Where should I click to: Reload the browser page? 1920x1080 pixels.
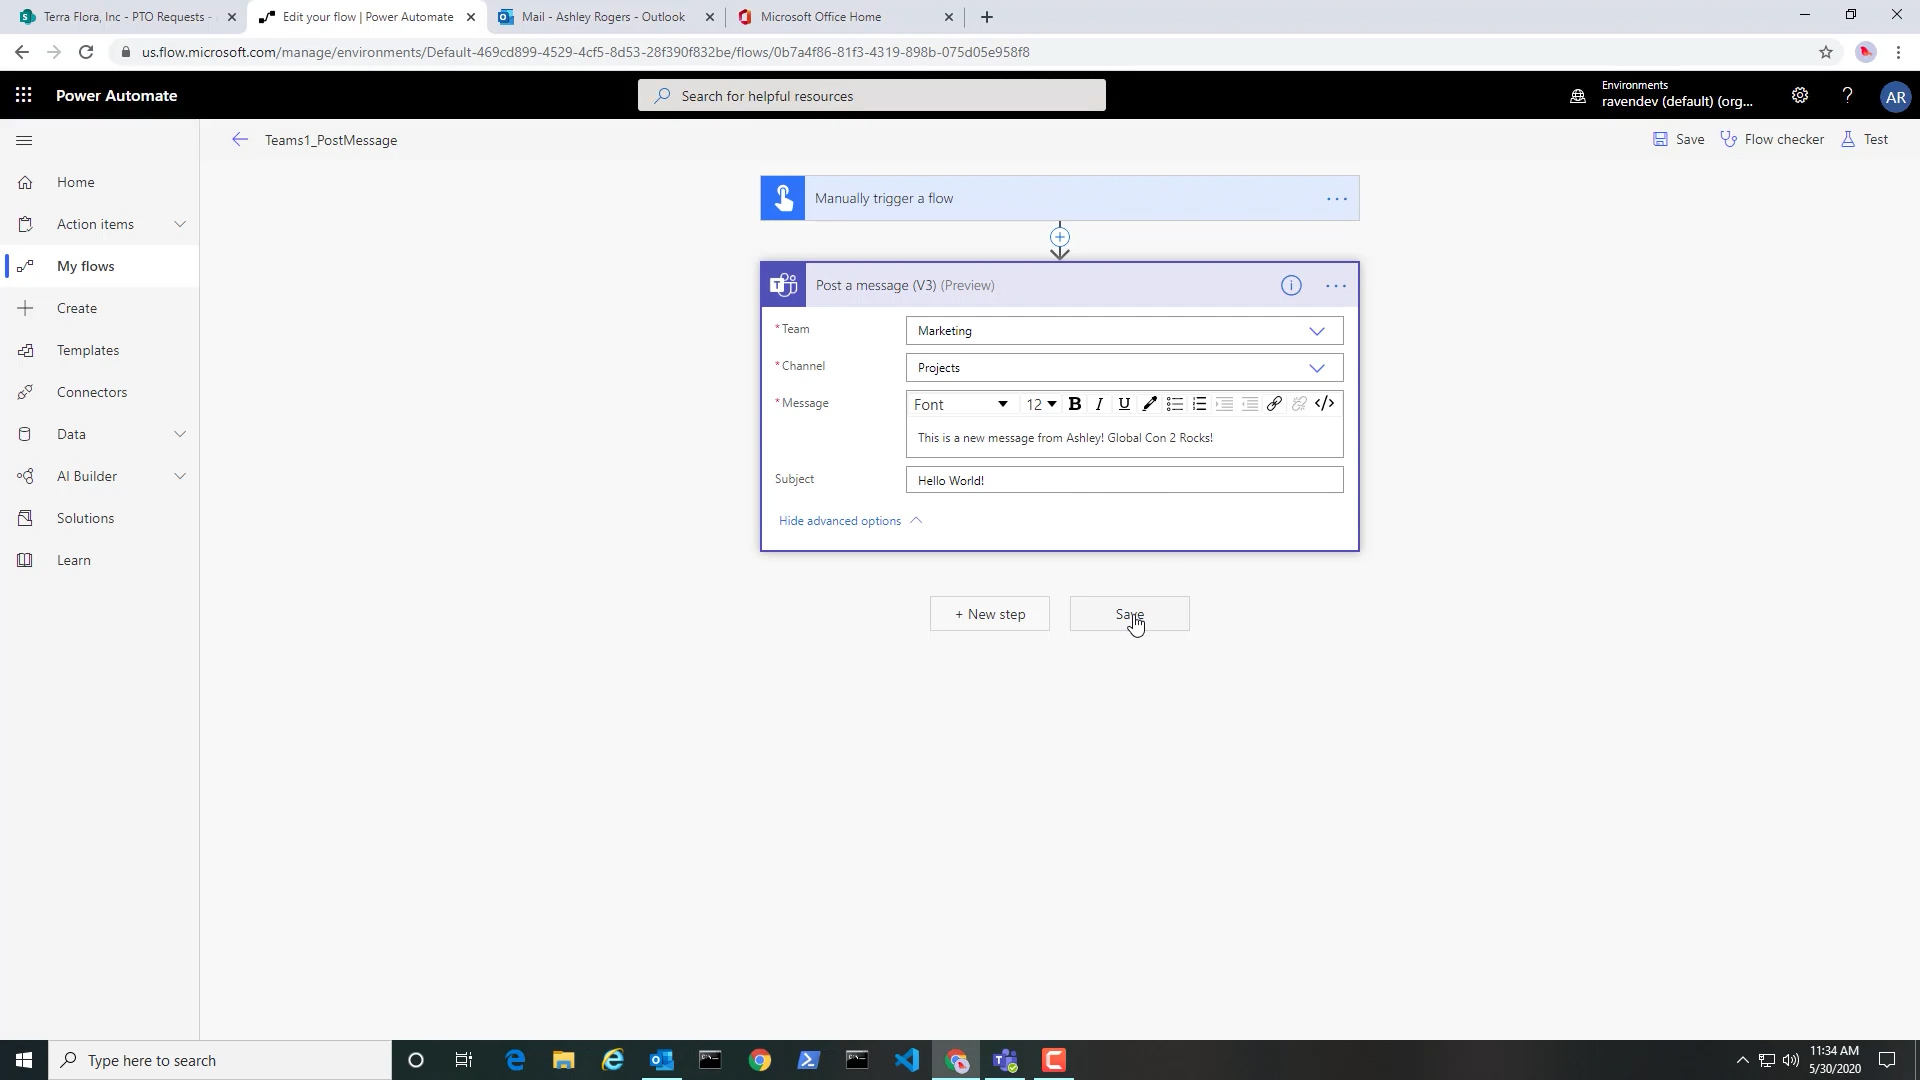pos(86,52)
